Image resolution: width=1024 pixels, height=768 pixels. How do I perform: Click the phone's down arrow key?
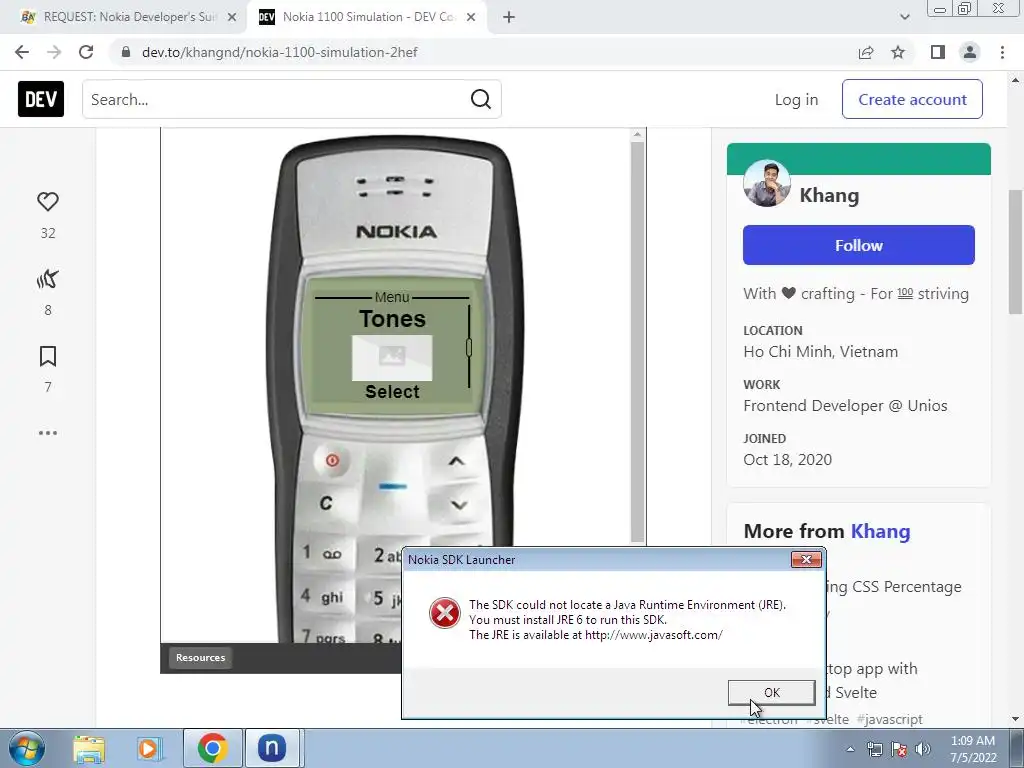[459, 505]
